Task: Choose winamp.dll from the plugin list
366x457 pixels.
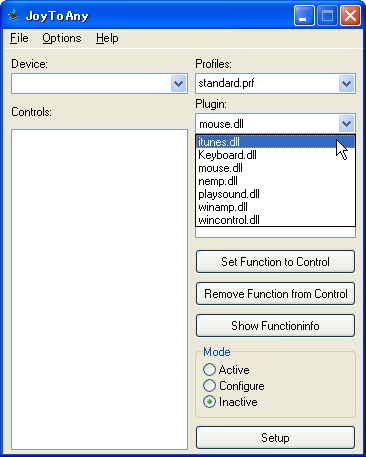Action: [x=275, y=207]
